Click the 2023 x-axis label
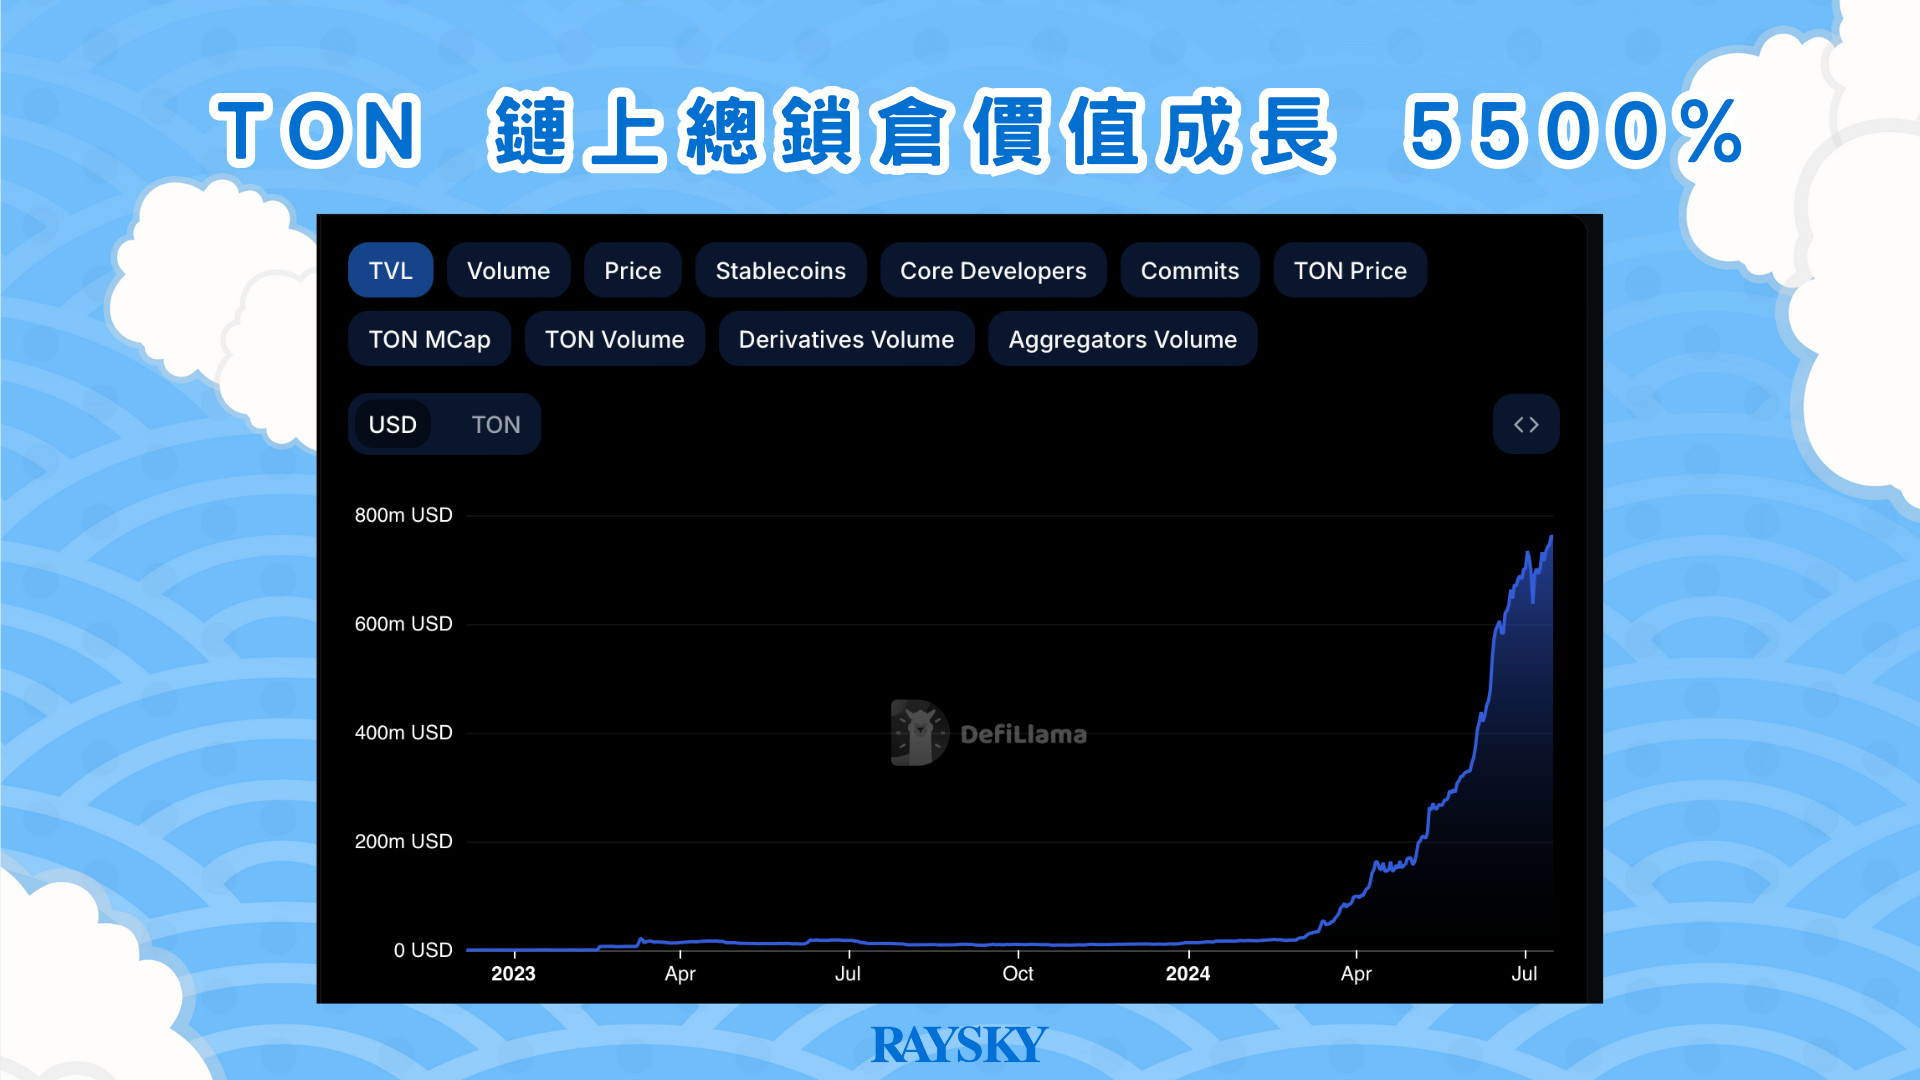This screenshot has width=1920, height=1080. (x=513, y=973)
